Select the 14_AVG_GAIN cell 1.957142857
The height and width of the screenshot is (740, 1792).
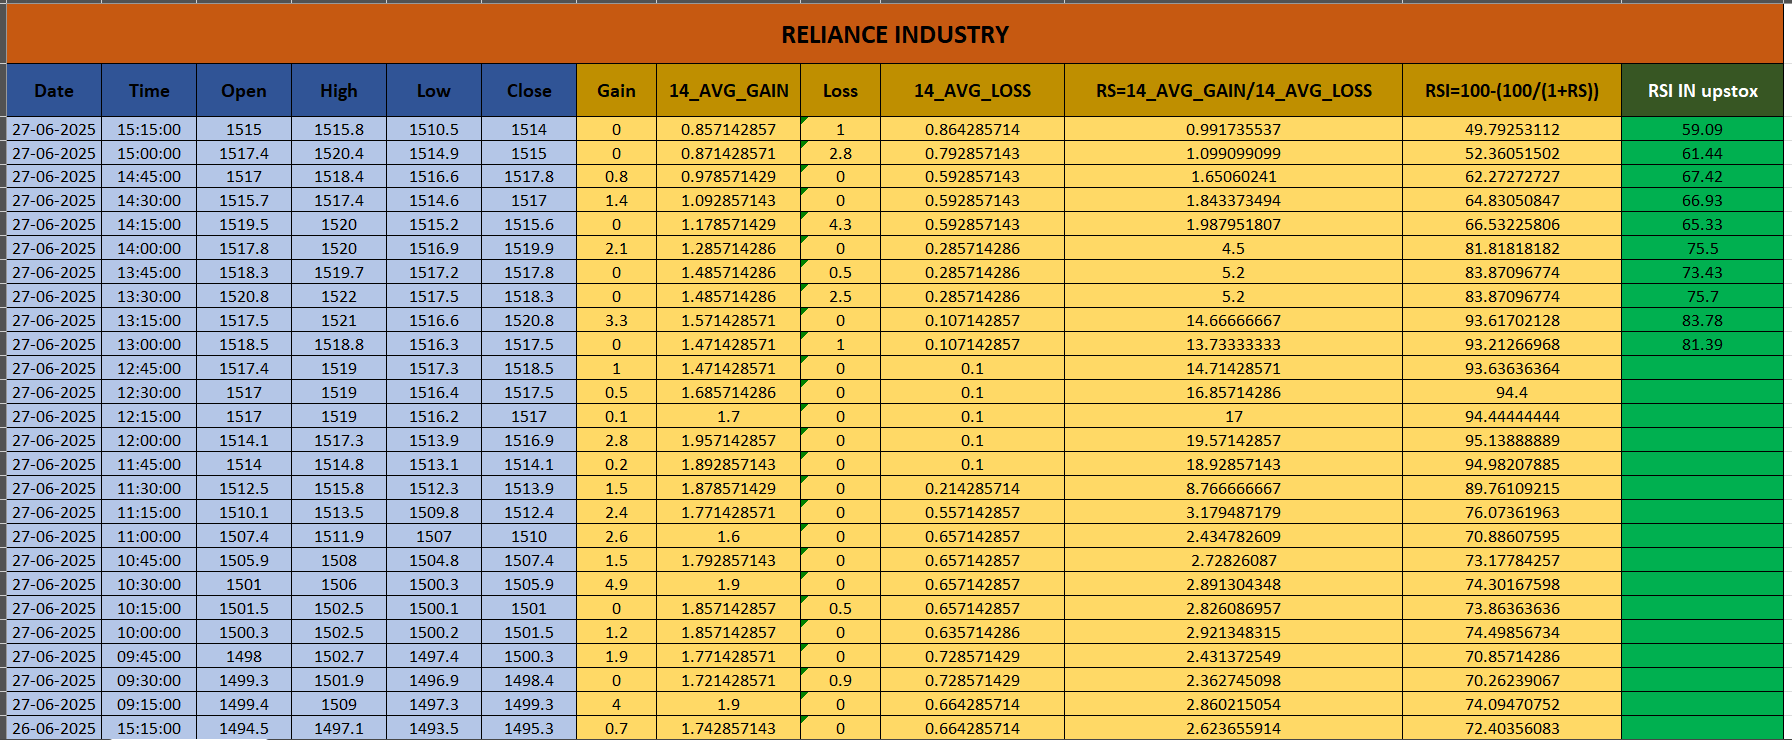(x=729, y=441)
